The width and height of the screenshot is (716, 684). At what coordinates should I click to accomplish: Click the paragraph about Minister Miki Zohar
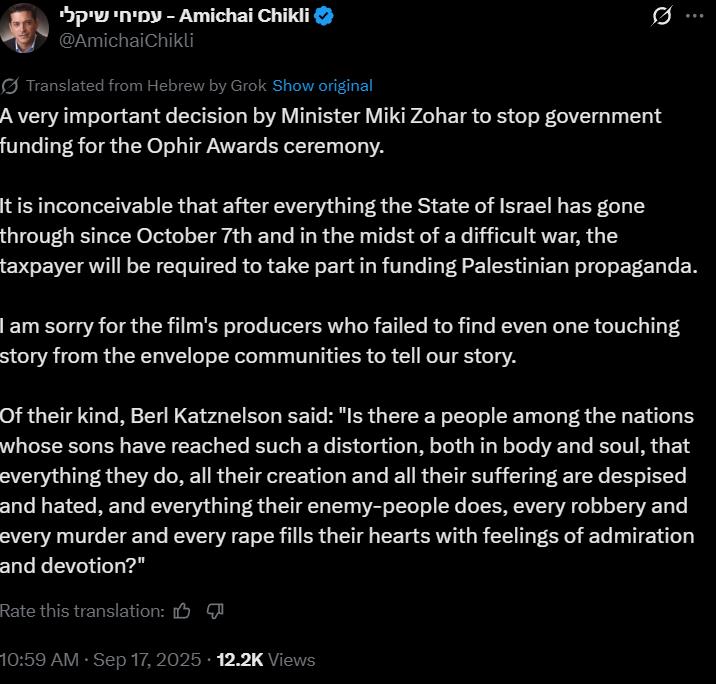tap(330, 130)
